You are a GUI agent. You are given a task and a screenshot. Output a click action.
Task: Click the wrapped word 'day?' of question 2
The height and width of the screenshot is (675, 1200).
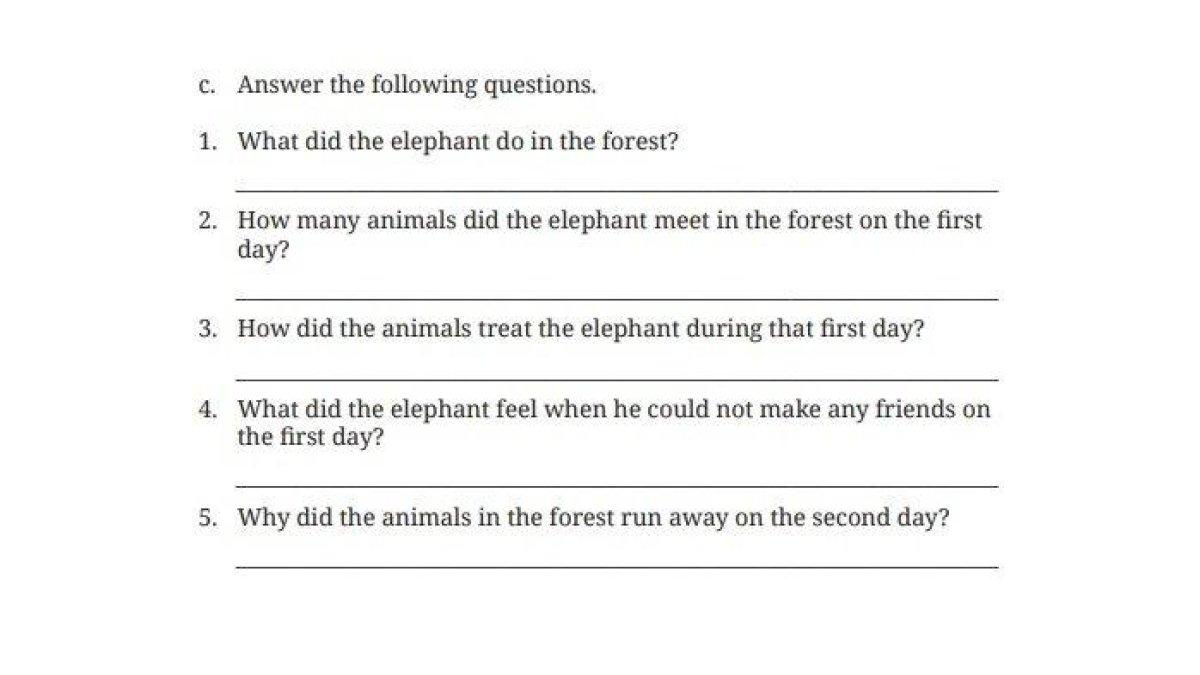tap(263, 250)
